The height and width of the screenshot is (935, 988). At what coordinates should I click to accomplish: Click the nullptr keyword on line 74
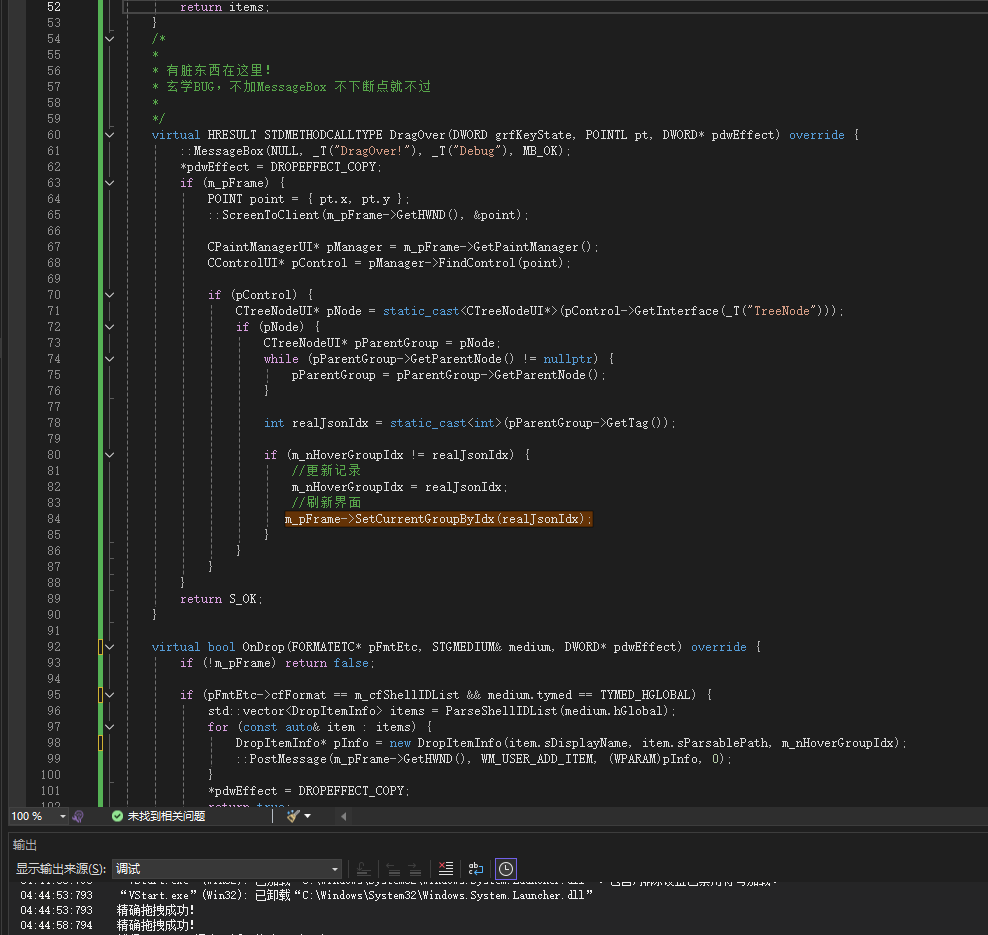tap(568, 359)
